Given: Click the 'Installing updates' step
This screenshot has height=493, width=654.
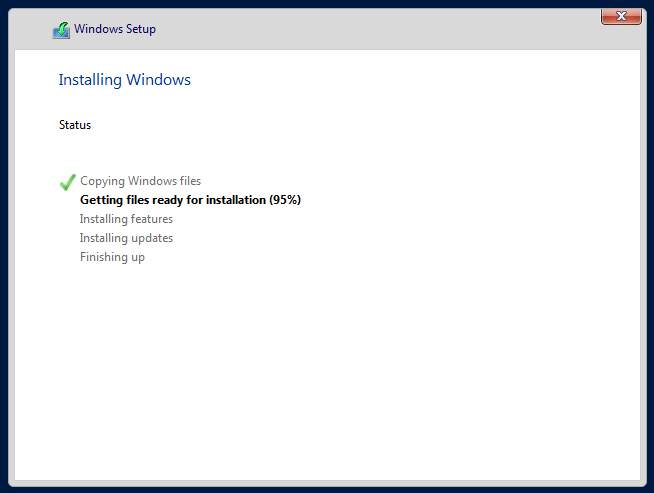Looking at the screenshot, I should [x=126, y=238].
